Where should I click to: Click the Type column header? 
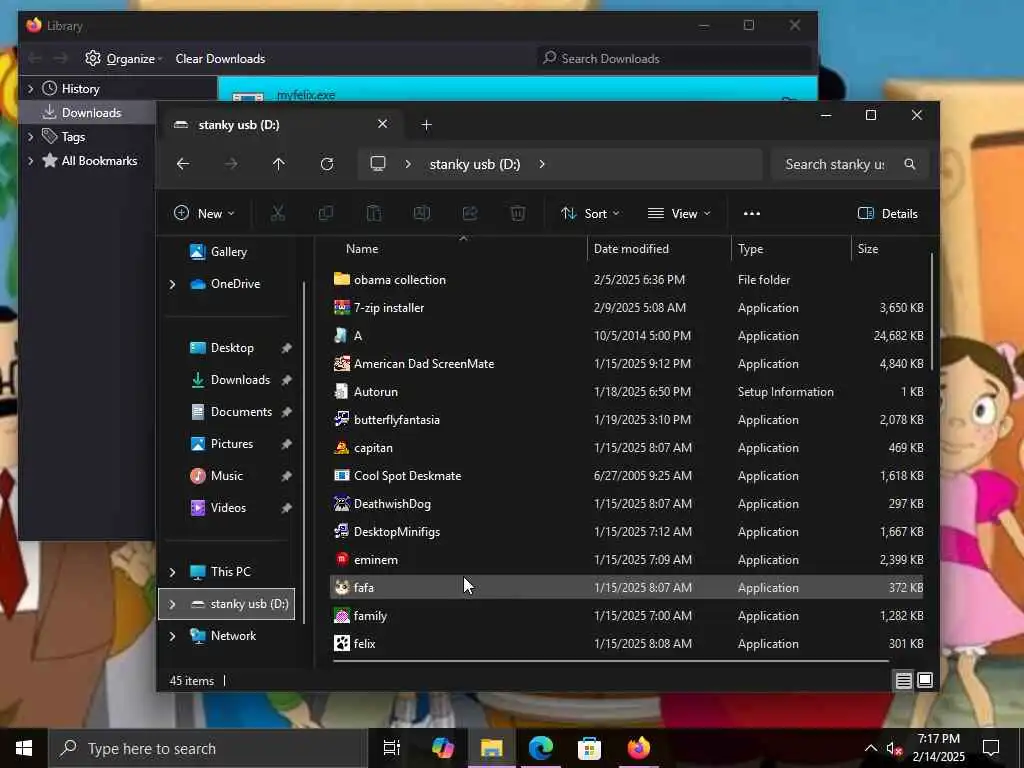[x=750, y=249]
